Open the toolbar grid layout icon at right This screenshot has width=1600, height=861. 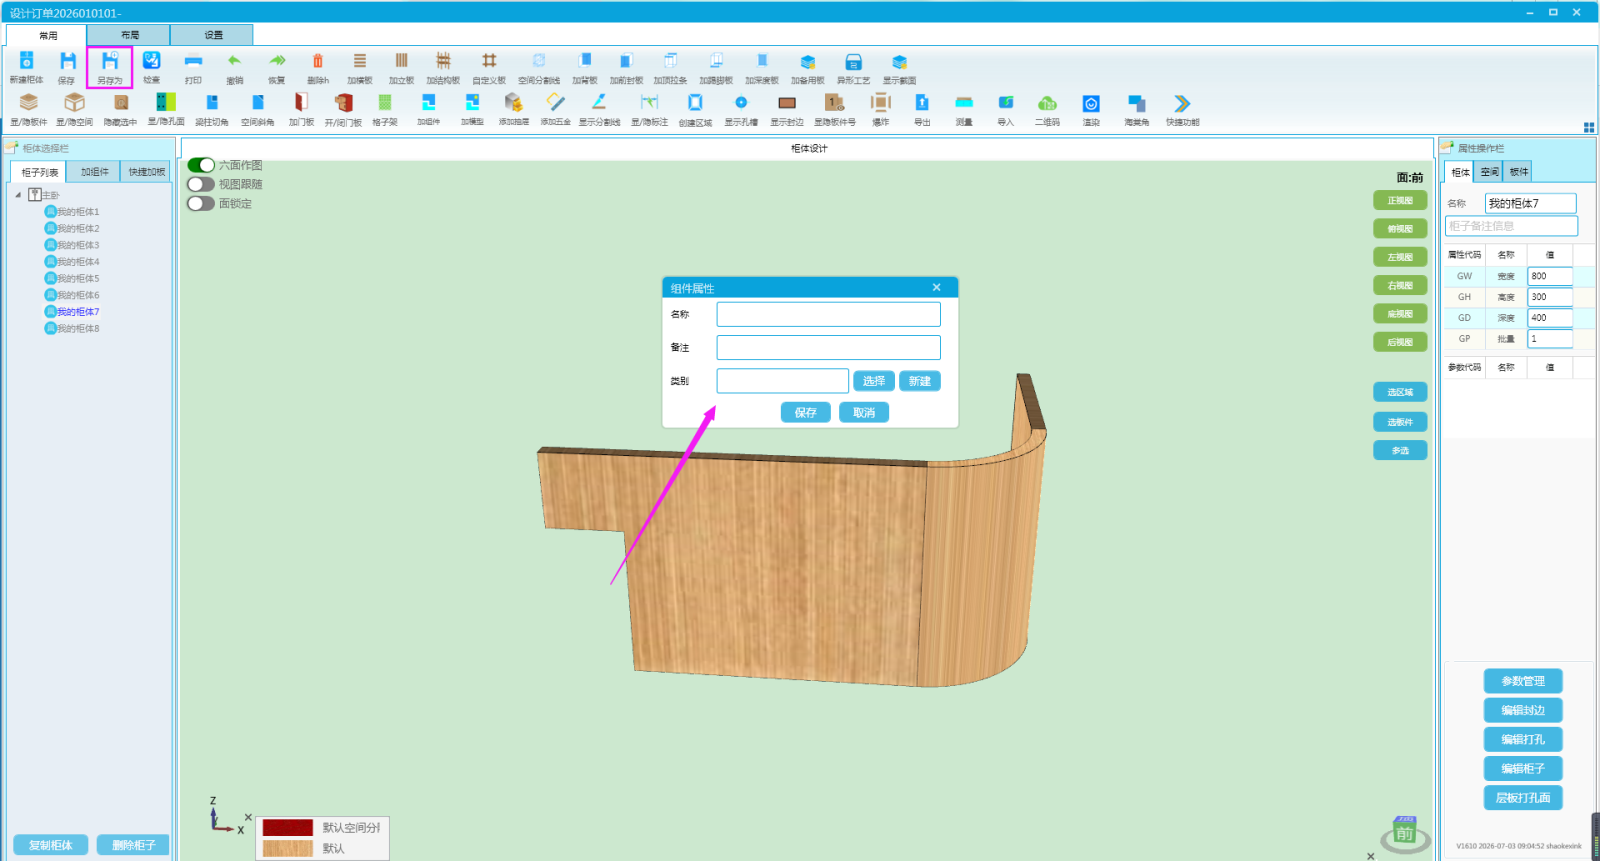pos(1589,127)
